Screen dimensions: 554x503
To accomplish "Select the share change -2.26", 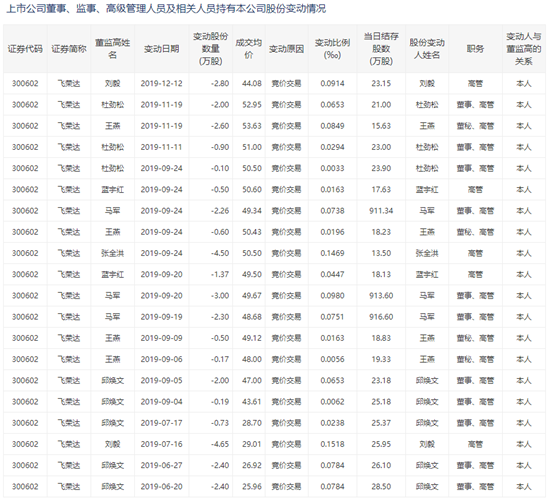I will (x=220, y=211).
